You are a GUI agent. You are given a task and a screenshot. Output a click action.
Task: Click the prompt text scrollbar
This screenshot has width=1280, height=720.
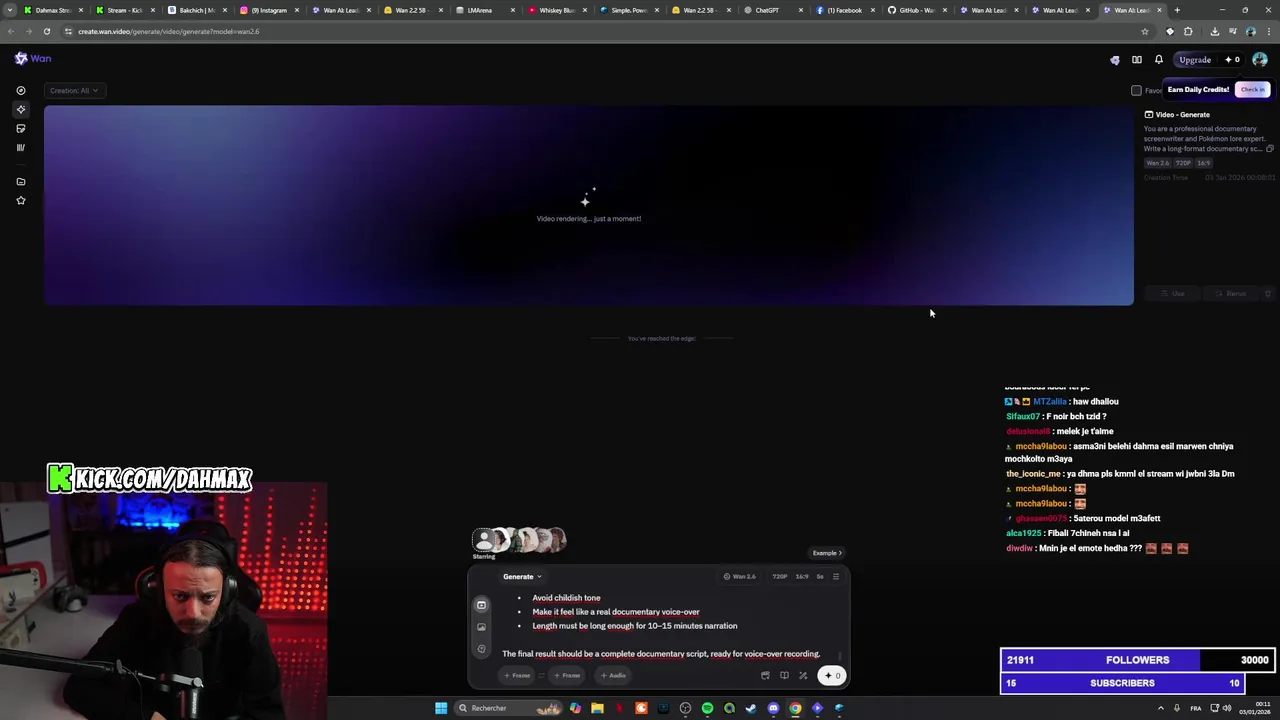click(x=840, y=656)
